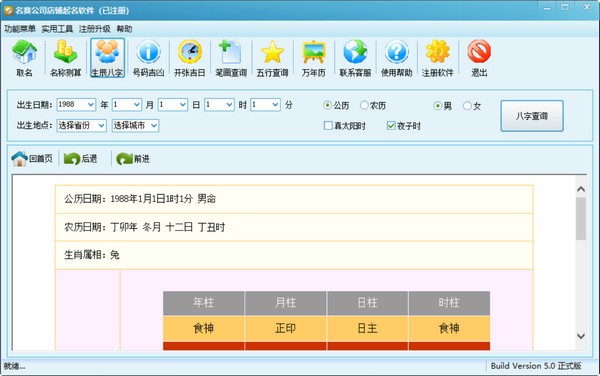Enable the 真太阳时 checkbox
600x376 pixels.
(328, 125)
